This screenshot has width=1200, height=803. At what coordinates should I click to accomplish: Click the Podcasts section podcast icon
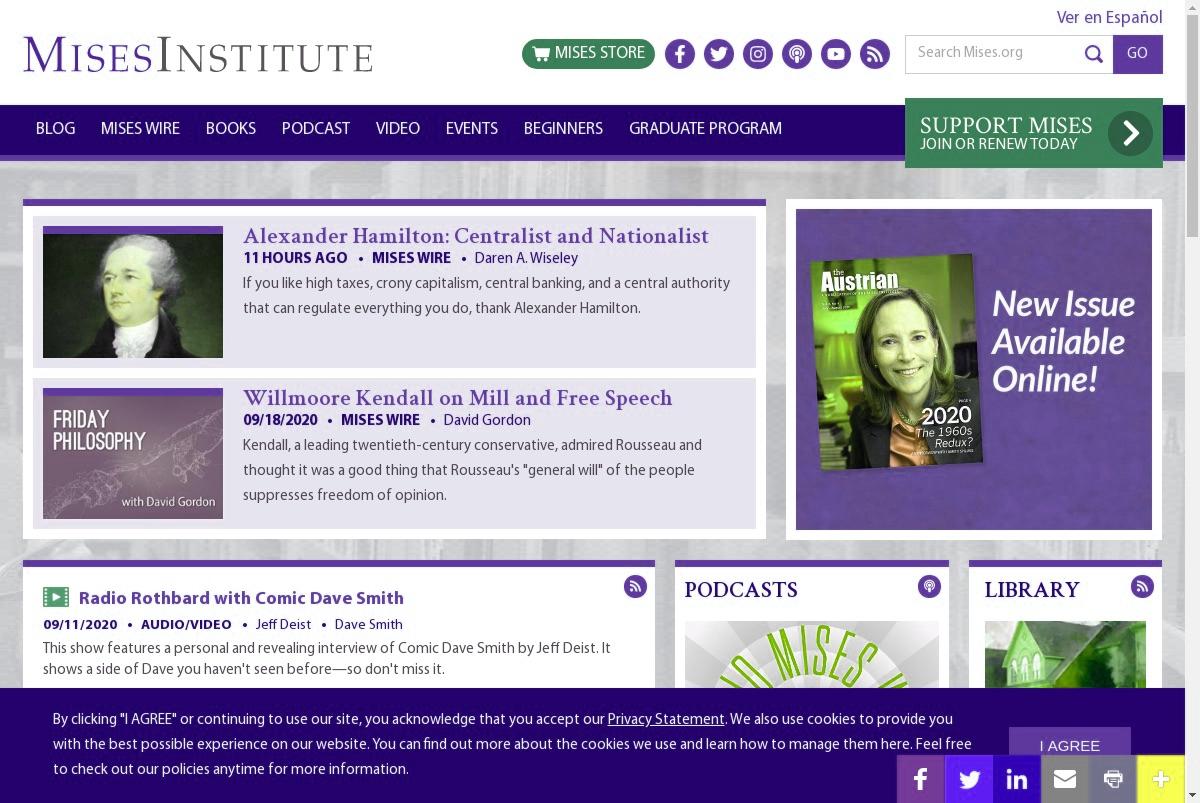929,587
